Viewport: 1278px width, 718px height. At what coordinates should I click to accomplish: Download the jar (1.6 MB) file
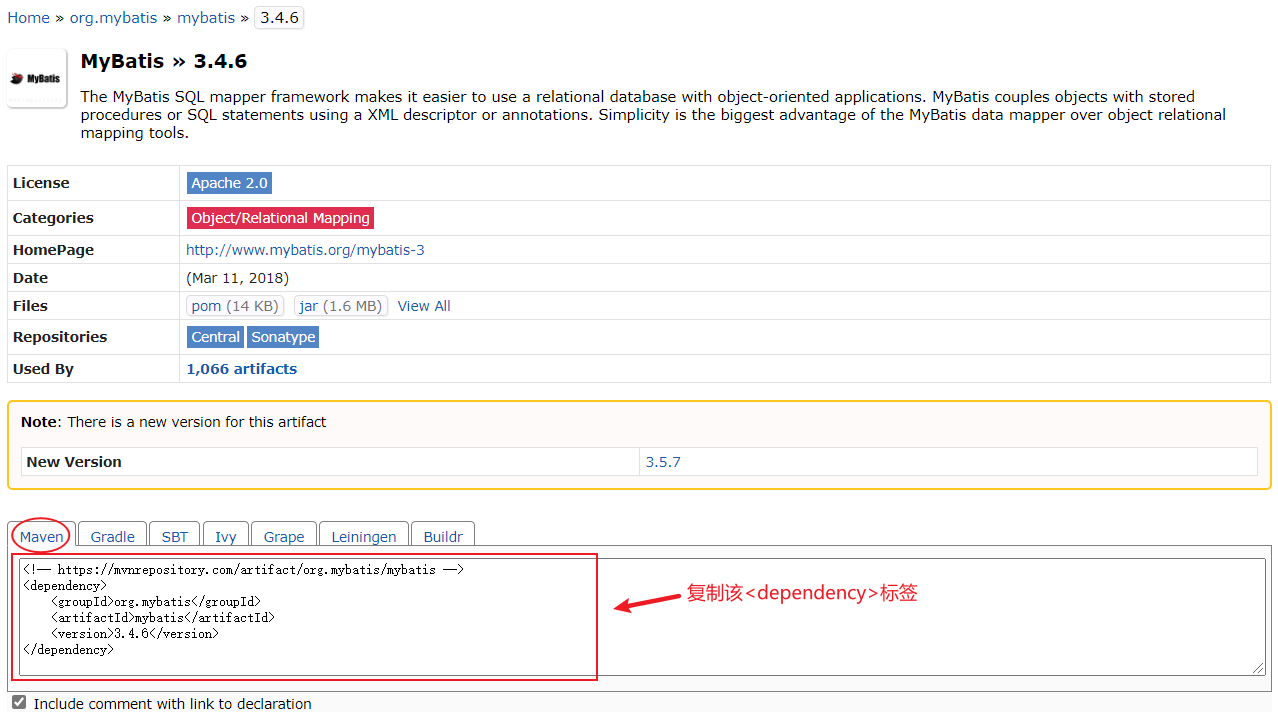tap(341, 306)
